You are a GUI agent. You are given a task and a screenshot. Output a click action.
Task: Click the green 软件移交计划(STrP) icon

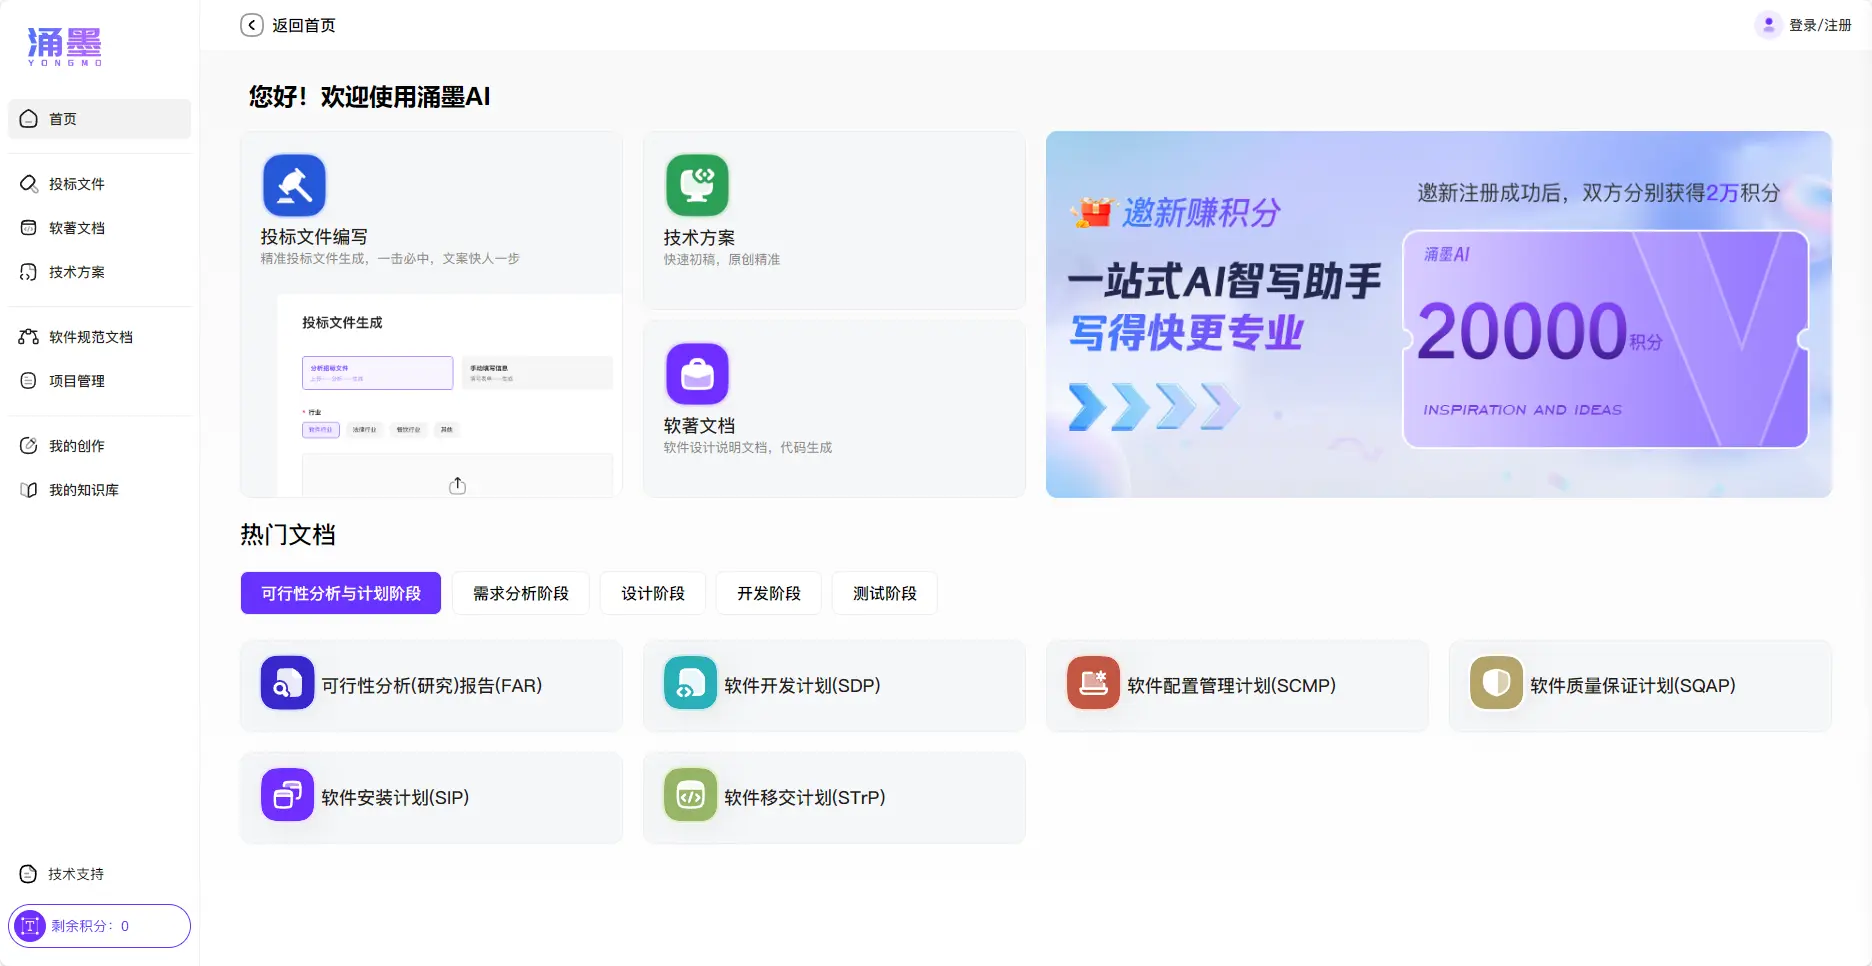(689, 796)
